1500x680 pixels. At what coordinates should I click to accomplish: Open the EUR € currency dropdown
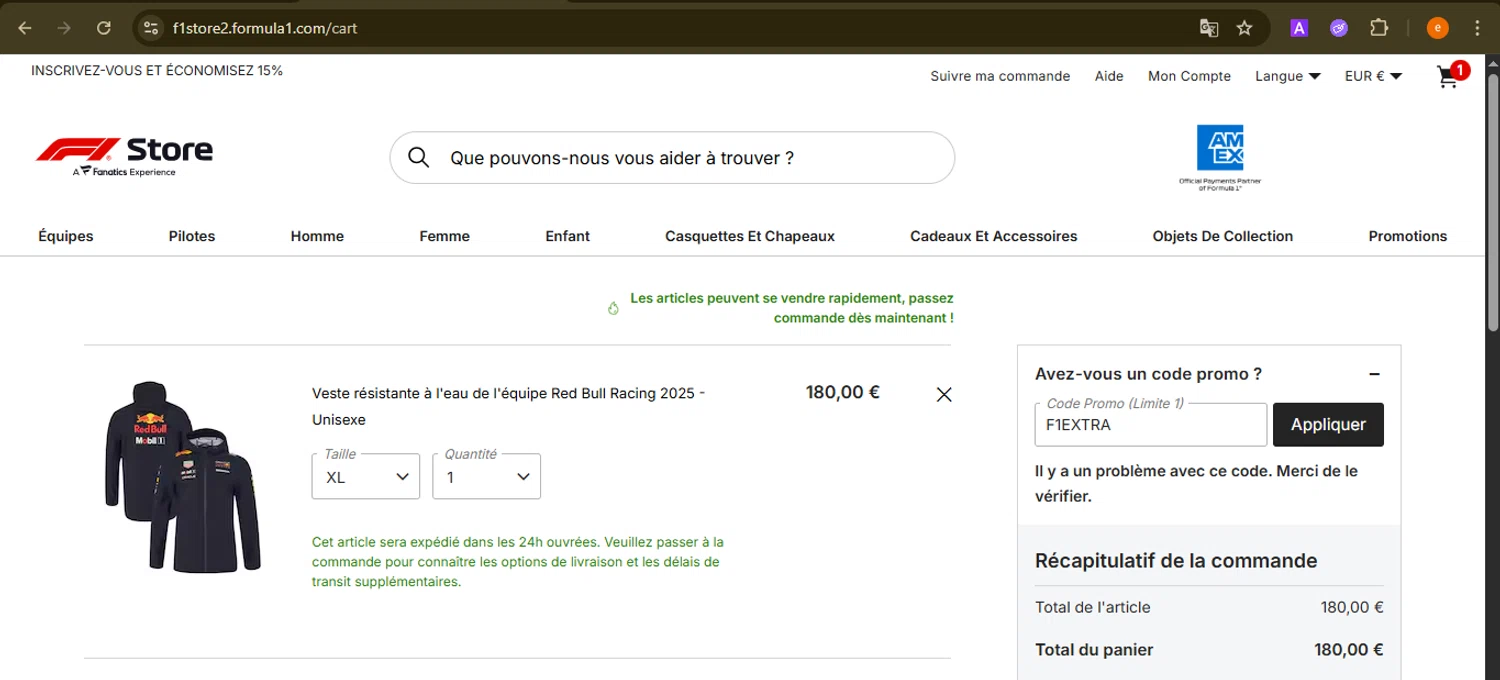1373,76
